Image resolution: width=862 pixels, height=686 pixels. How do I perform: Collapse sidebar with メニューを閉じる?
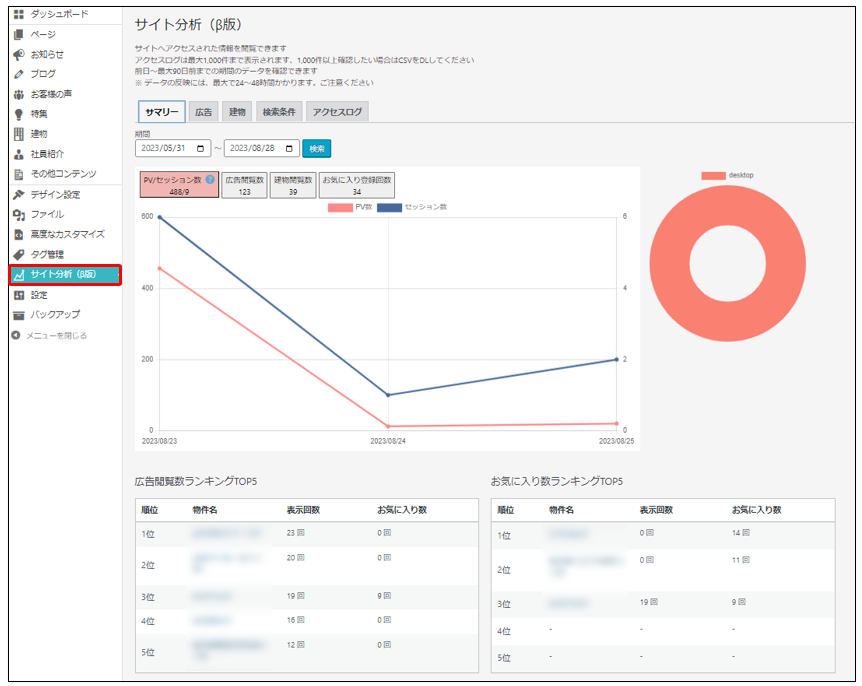[x=55, y=335]
